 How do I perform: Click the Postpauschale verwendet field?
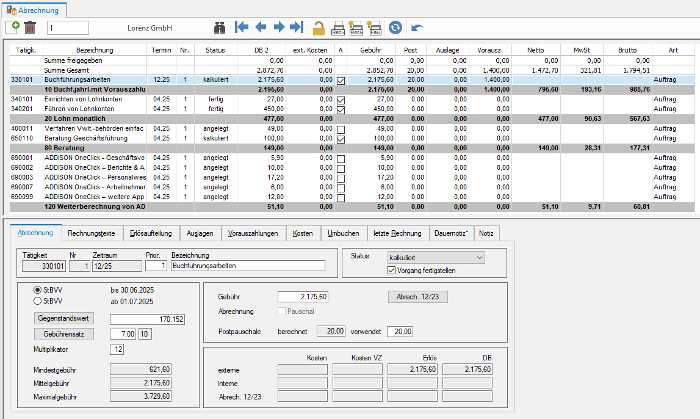(x=400, y=332)
